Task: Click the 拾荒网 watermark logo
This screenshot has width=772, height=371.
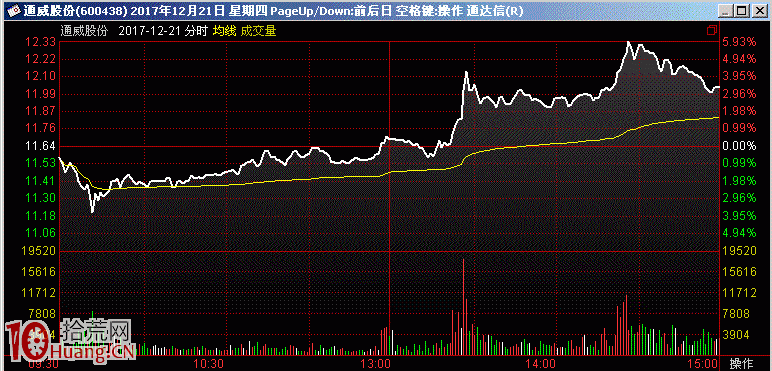Action: pyautogui.click(x=69, y=340)
